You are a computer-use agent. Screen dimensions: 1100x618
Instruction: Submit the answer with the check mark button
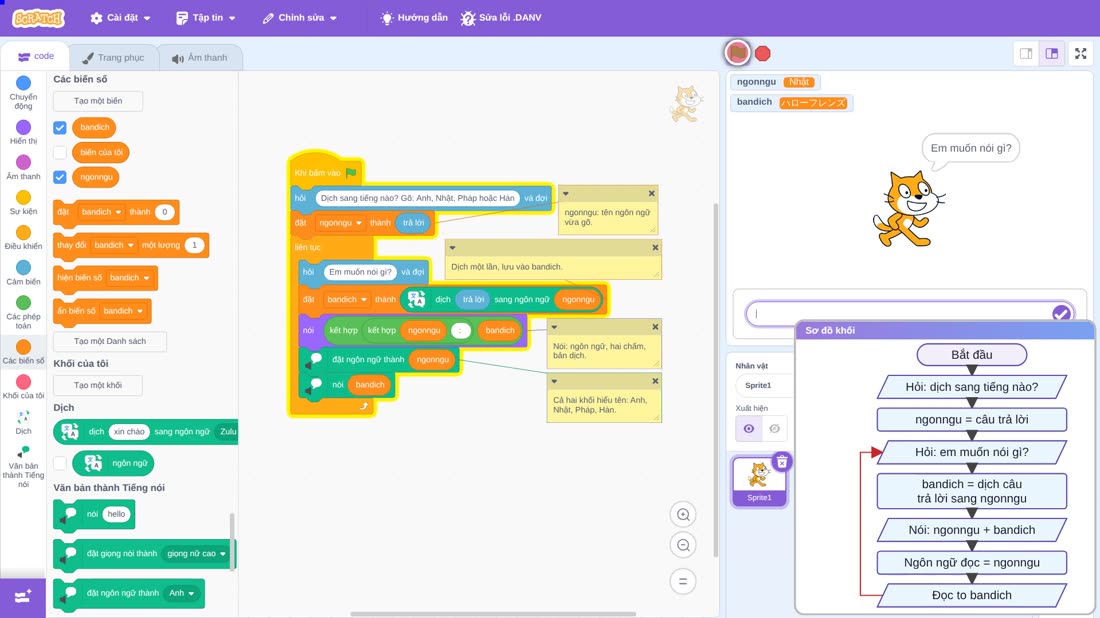pos(1061,313)
